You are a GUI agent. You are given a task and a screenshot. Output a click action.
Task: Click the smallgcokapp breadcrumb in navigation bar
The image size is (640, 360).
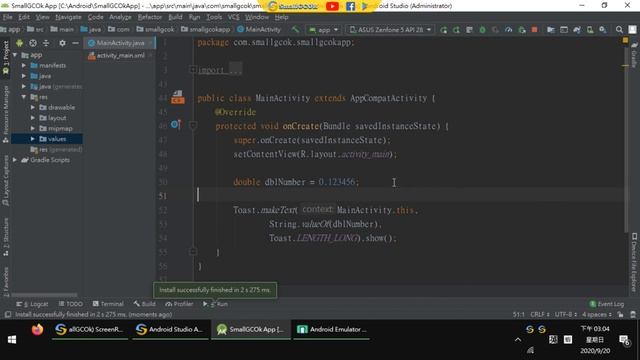(x=206, y=29)
